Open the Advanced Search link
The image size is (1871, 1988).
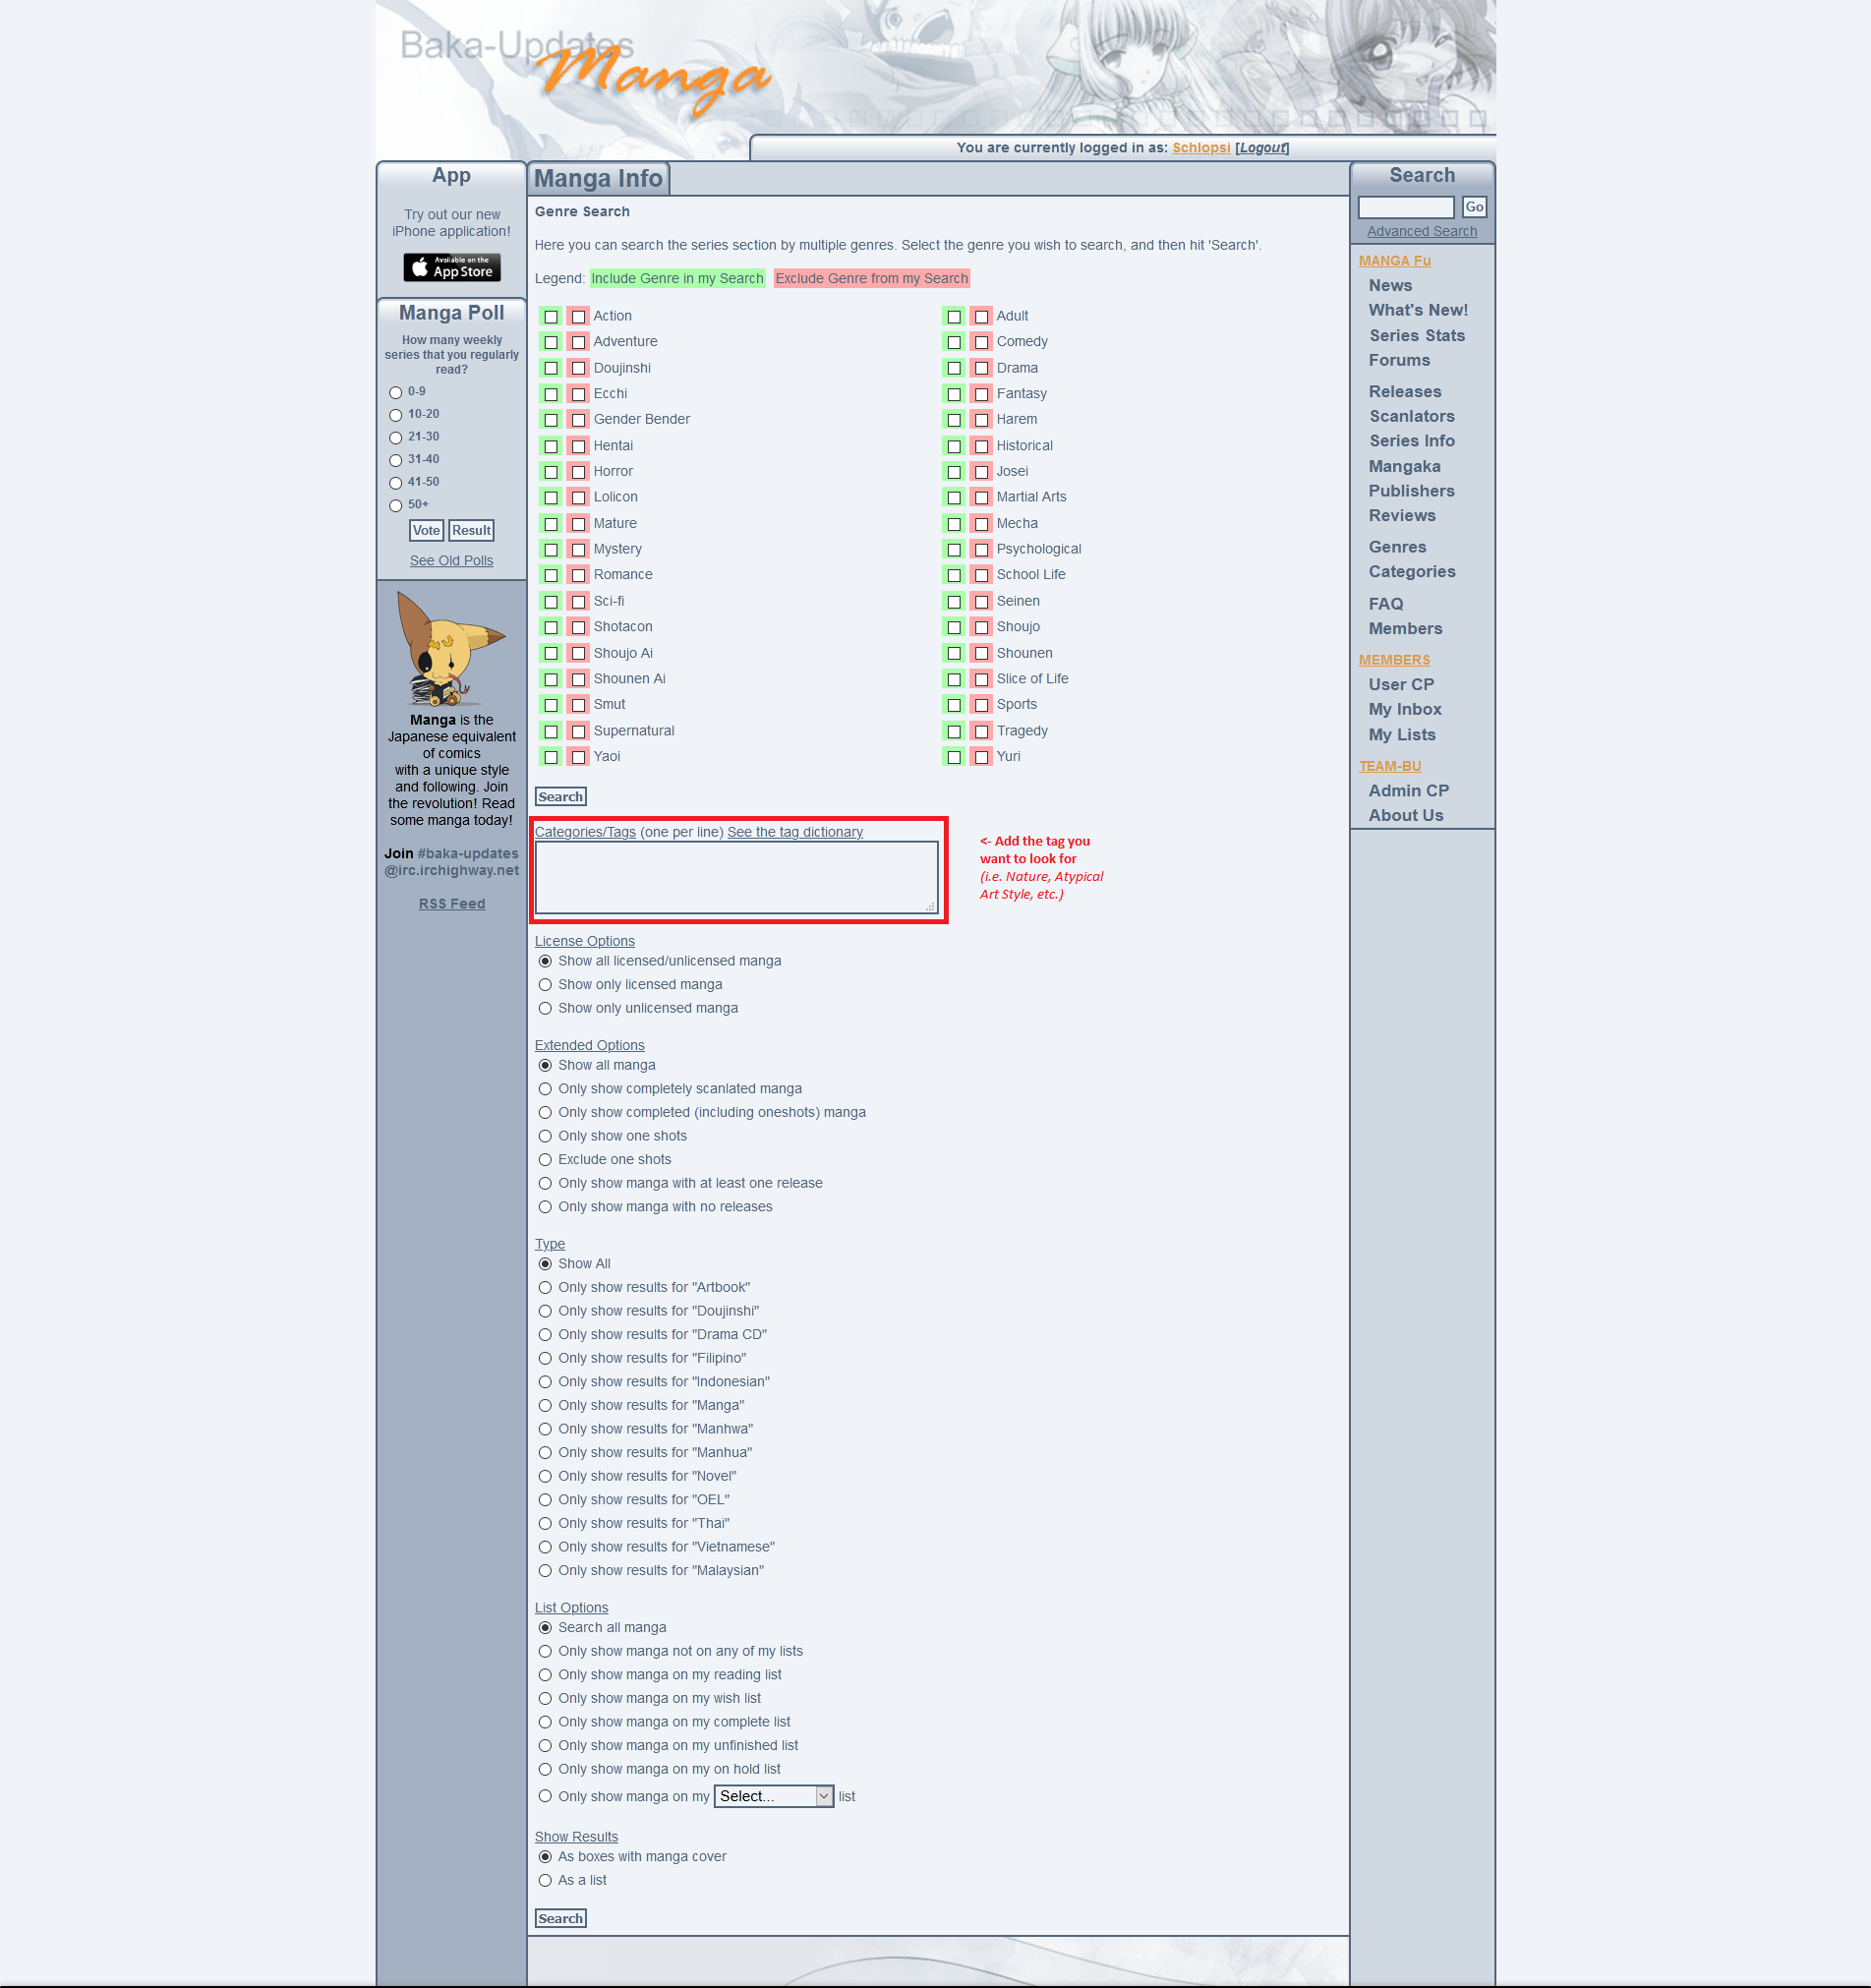[1421, 231]
